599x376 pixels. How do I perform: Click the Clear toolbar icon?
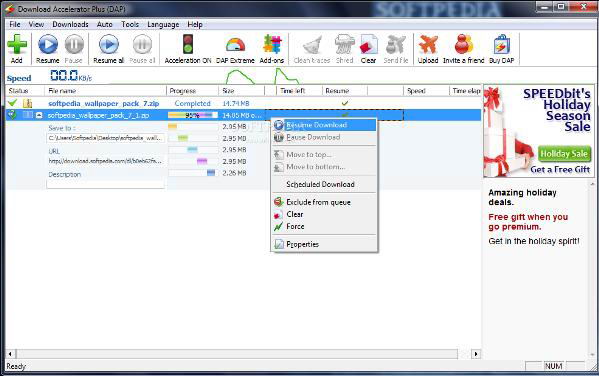(x=369, y=45)
